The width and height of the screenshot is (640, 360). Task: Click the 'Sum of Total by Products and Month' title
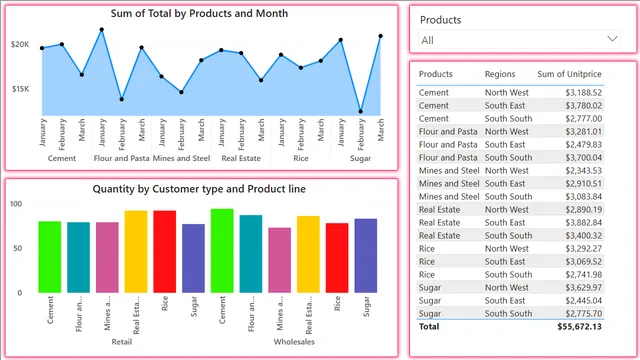click(199, 13)
